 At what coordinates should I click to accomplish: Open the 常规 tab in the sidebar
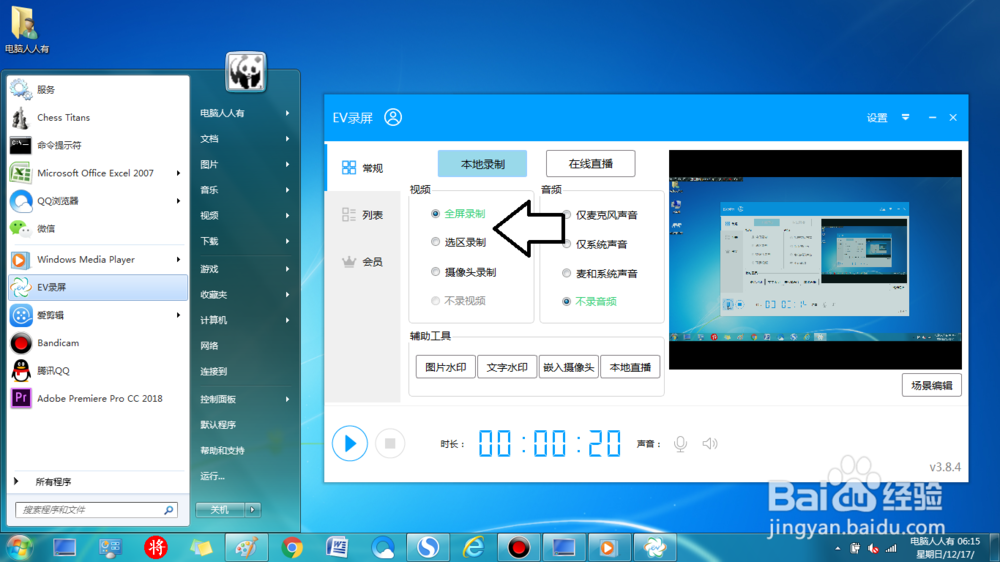363,168
